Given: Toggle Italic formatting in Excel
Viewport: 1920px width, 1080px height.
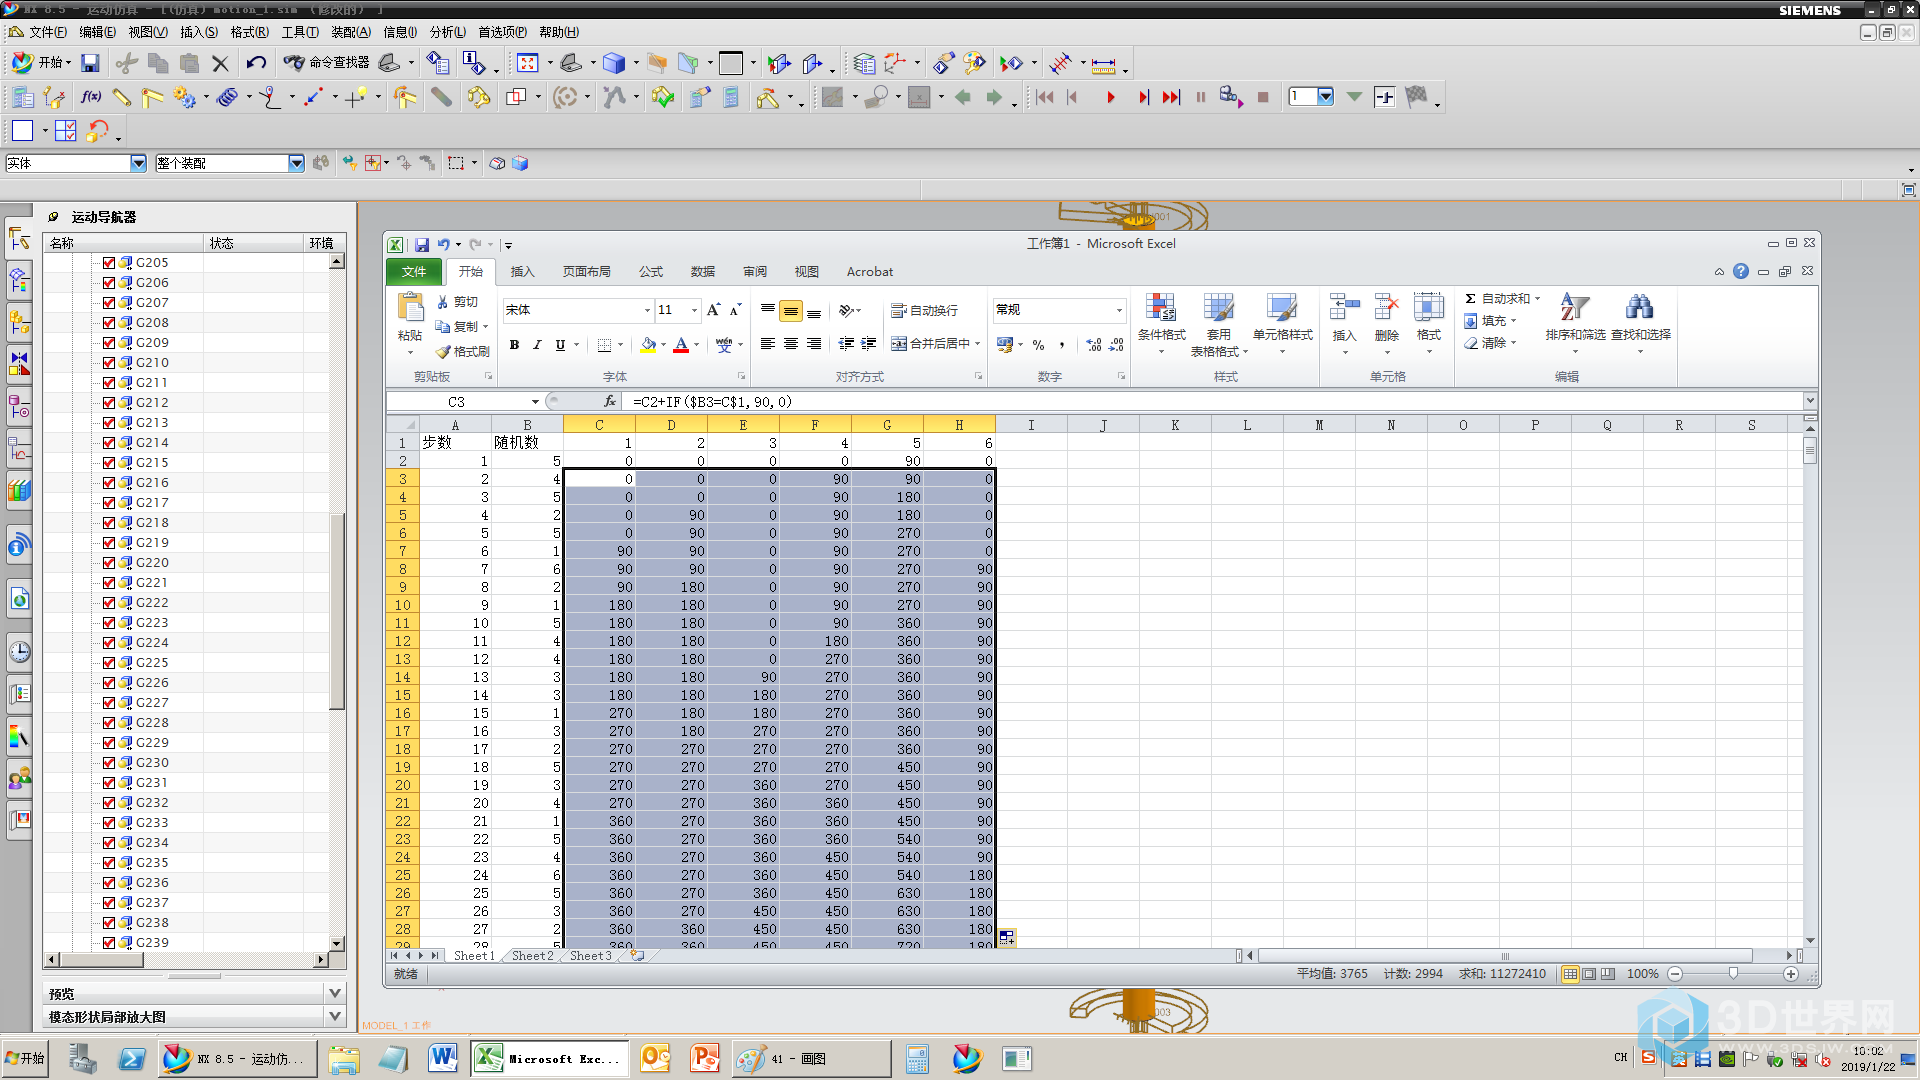Looking at the screenshot, I should point(537,345).
